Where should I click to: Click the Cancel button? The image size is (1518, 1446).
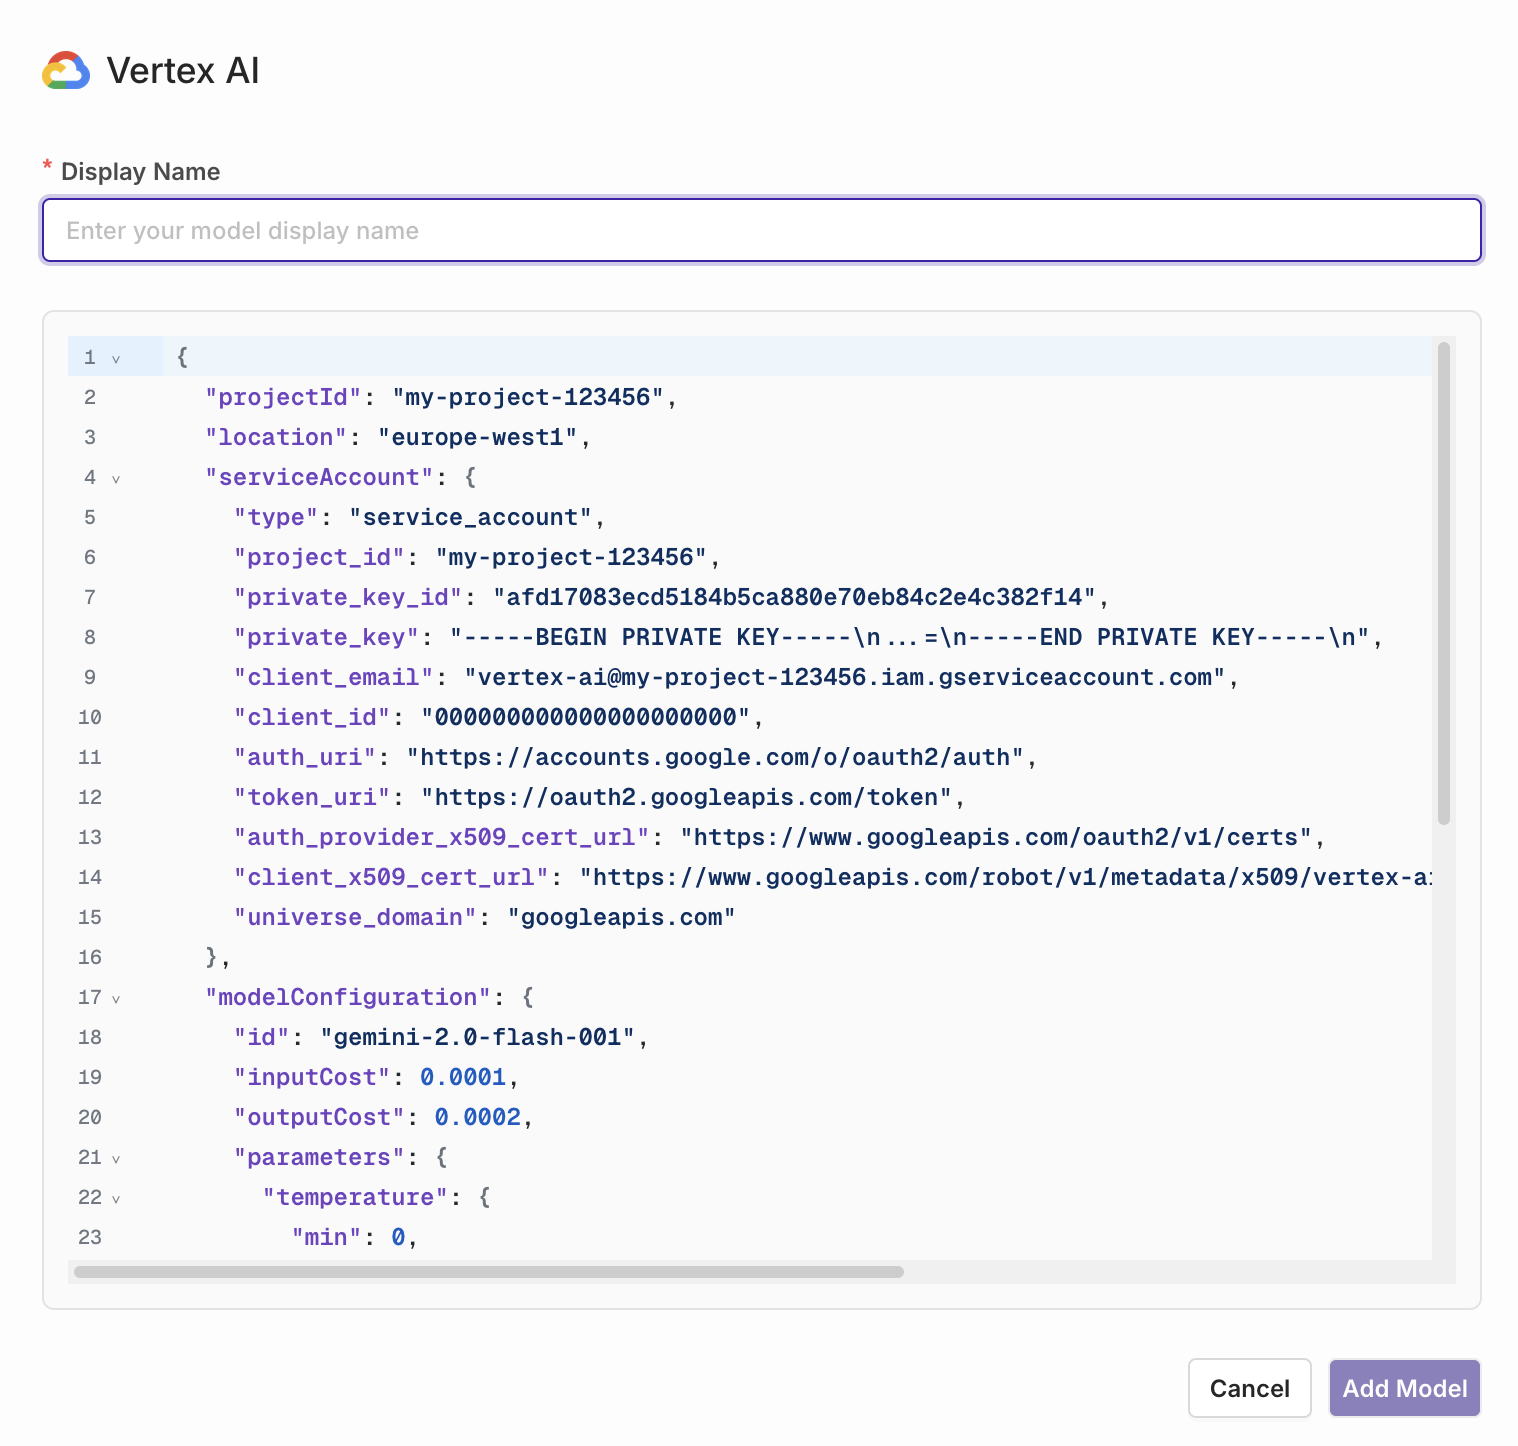(x=1249, y=1388)
